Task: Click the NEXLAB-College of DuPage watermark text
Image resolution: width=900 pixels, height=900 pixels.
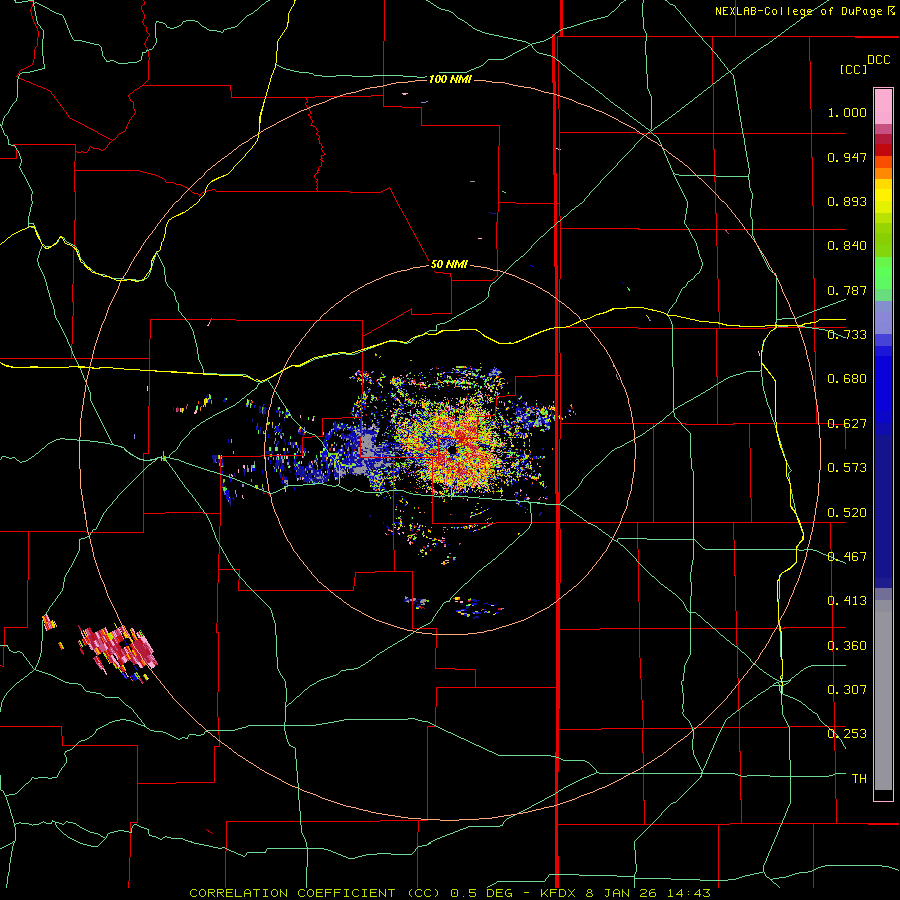Action: pos(805,11)
